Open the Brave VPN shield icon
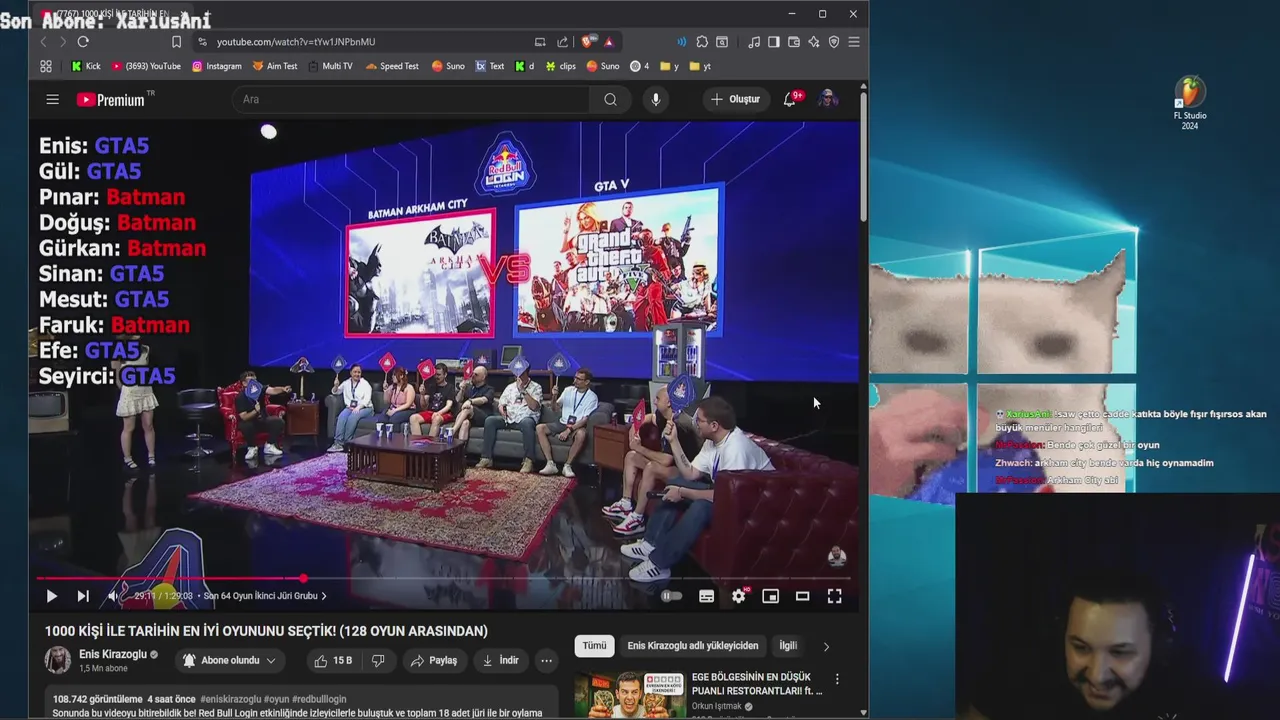The image size is (1280, 720). [x=834, y=42]
